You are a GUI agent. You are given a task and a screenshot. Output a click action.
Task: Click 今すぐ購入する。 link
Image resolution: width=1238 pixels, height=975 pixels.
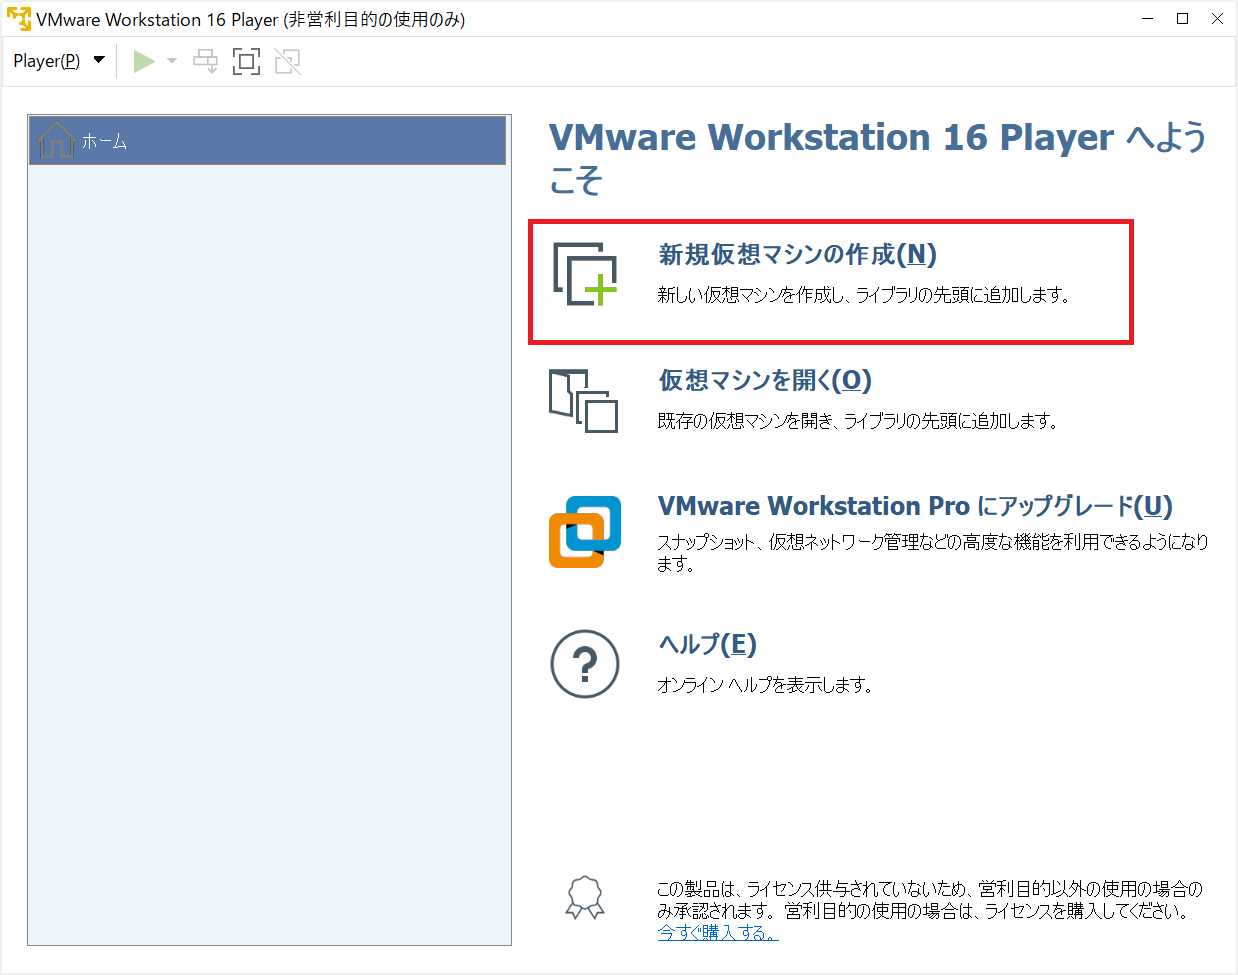717,932
